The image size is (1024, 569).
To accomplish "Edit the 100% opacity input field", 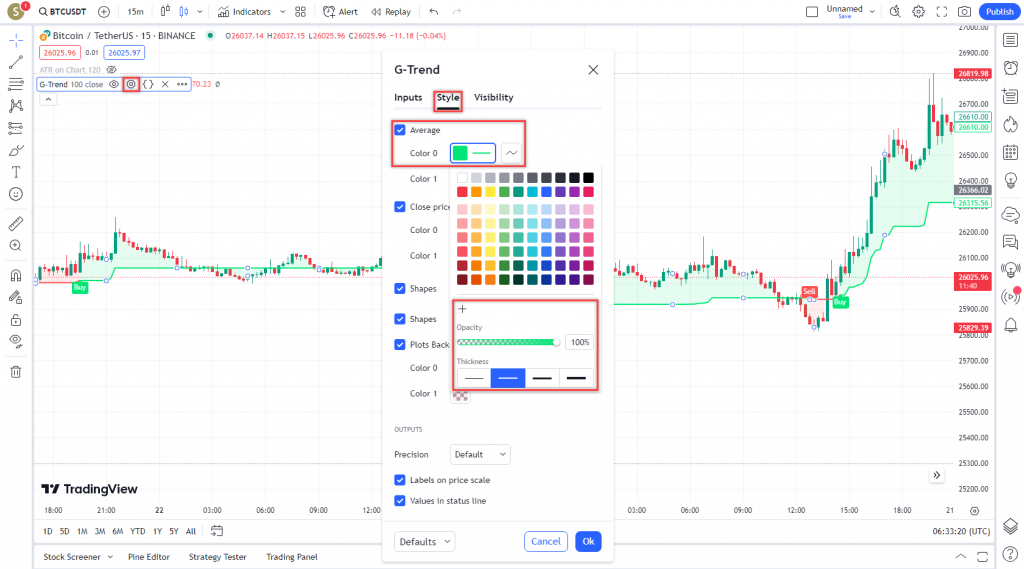I will click(x=580, y=342).
